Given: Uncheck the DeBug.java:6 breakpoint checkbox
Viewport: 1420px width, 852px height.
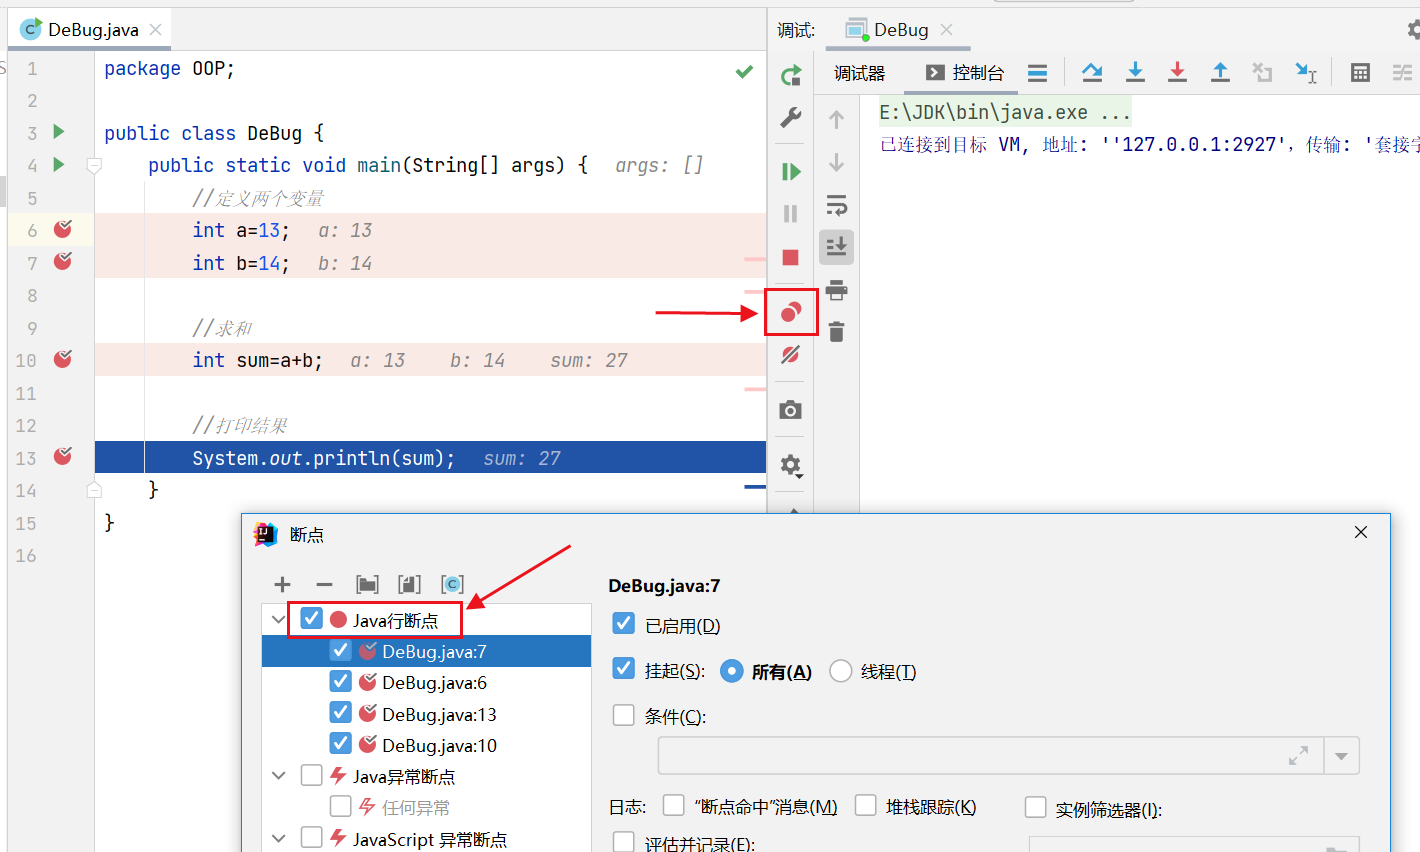Looking at the screenshot, I should click(x=341, y=682).
